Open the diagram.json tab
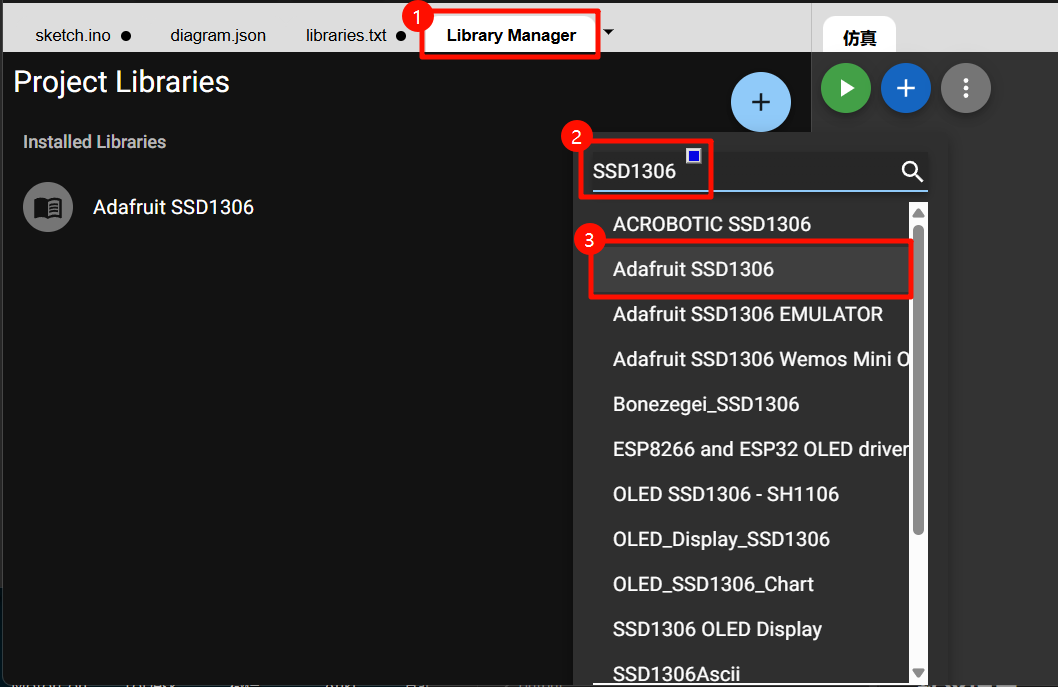This screenshot has height=687, width=1058. 218,35
